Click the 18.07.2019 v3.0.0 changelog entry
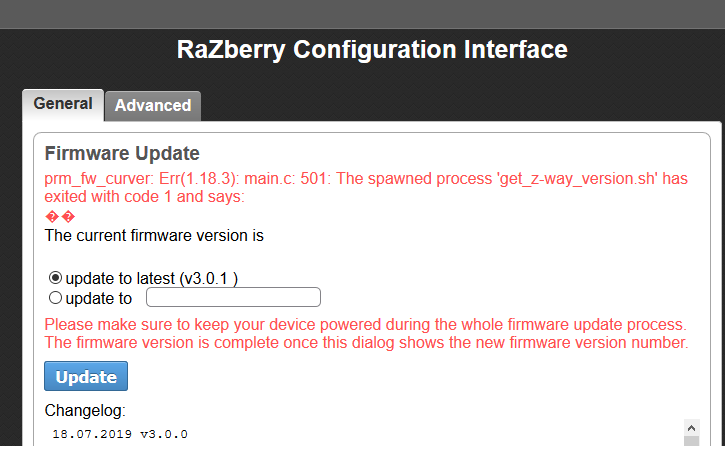This screenshot has height=449, width=725. pos(120,434)
